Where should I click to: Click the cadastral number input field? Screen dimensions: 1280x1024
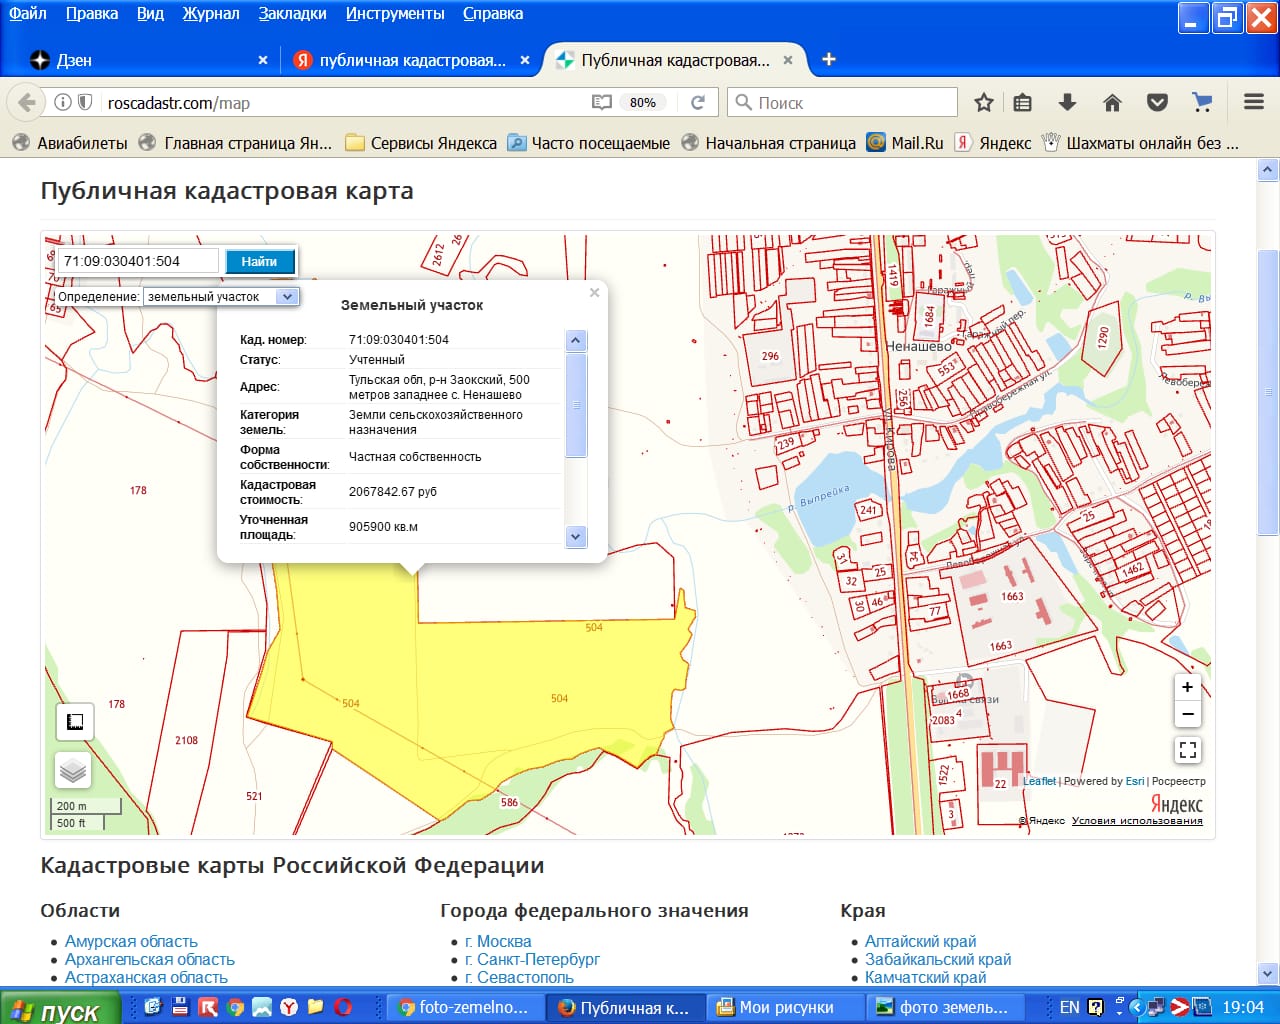click(138, 261)
